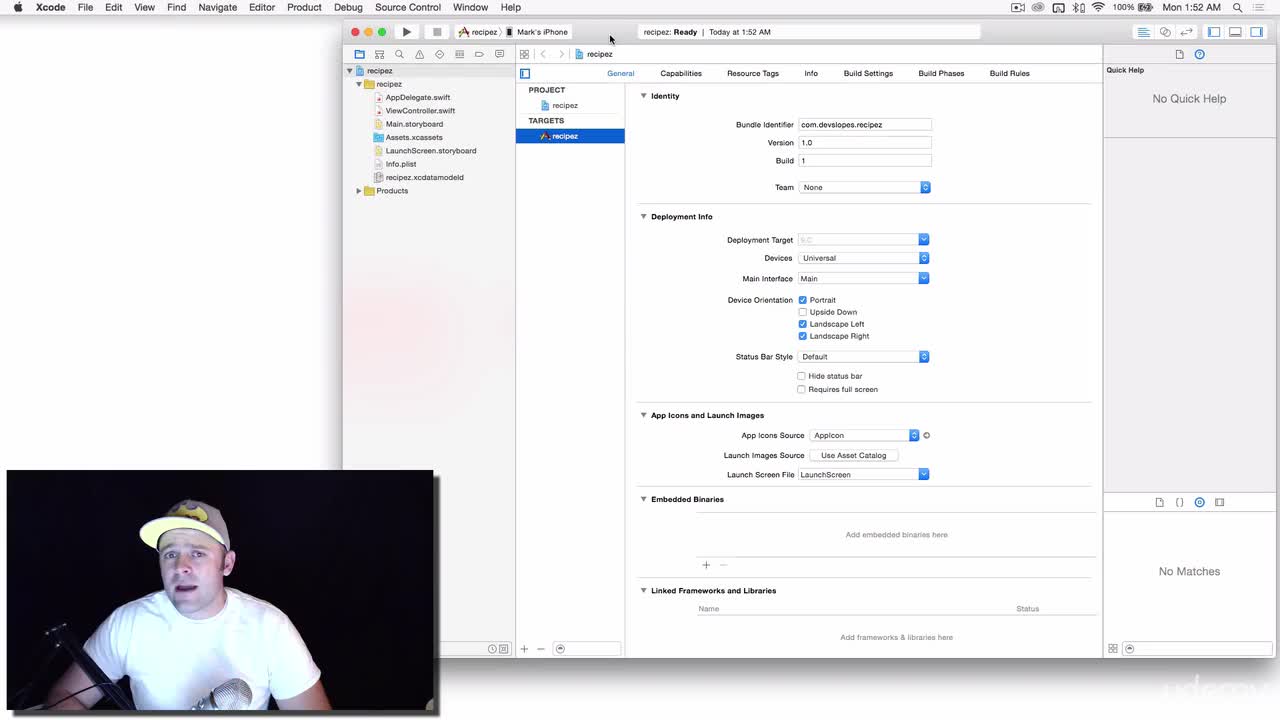
Task: Open Spotlight search in menu bar
Action: click(1237, 7)
